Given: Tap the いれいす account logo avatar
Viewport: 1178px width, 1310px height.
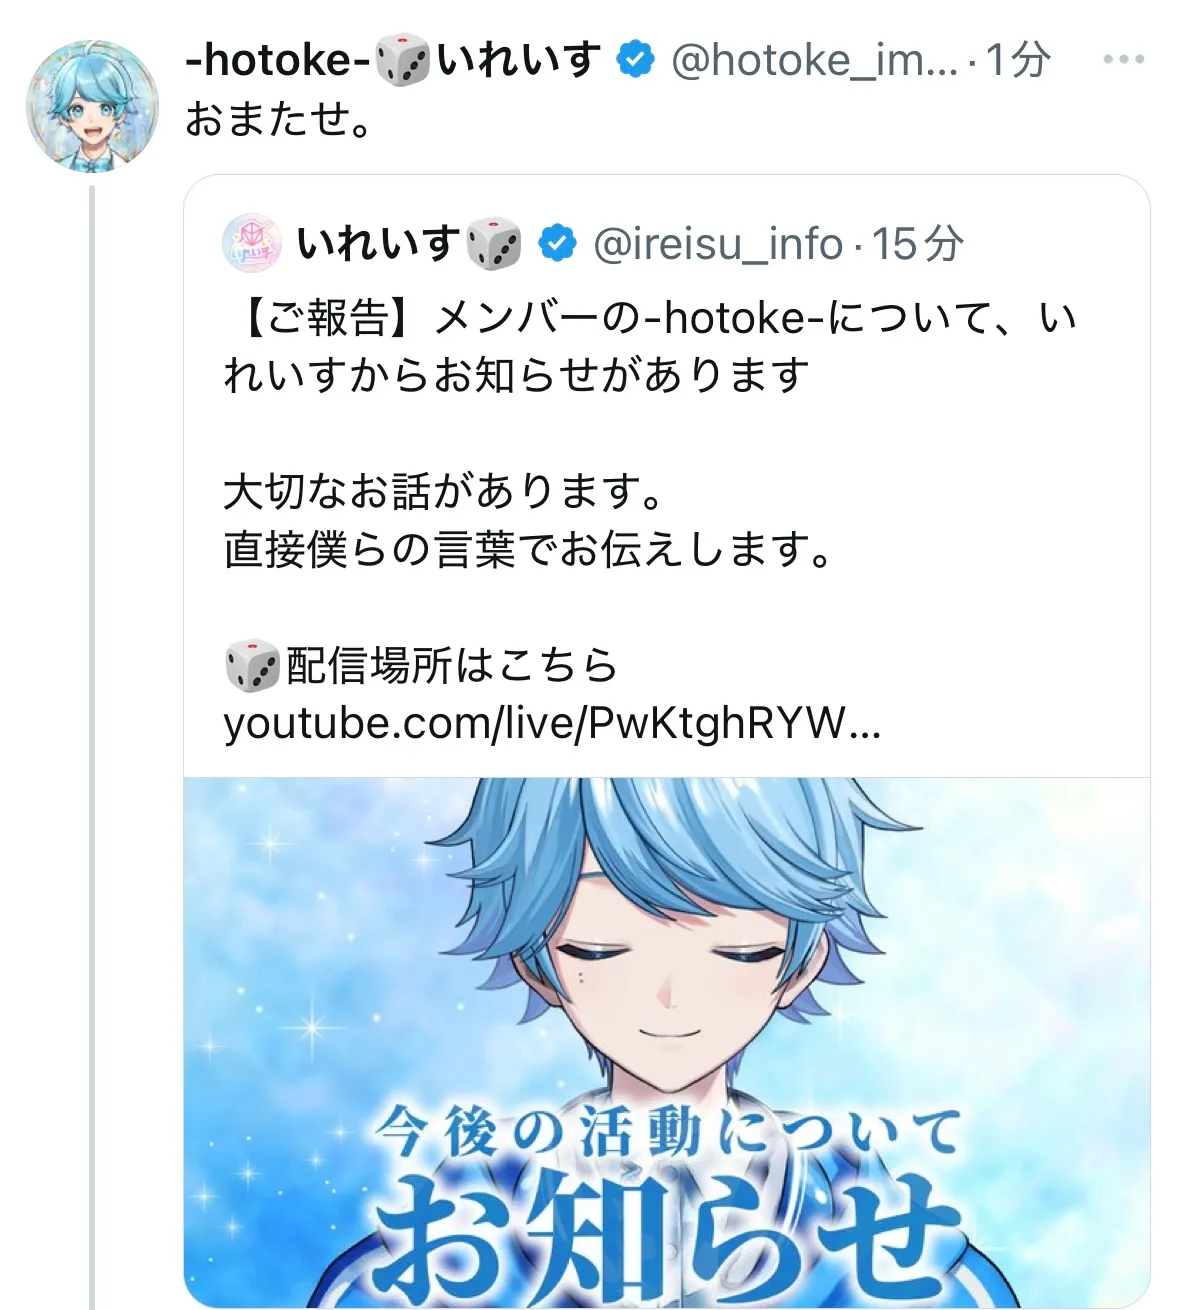Looking at the screenshot, I should pos(252,243).
